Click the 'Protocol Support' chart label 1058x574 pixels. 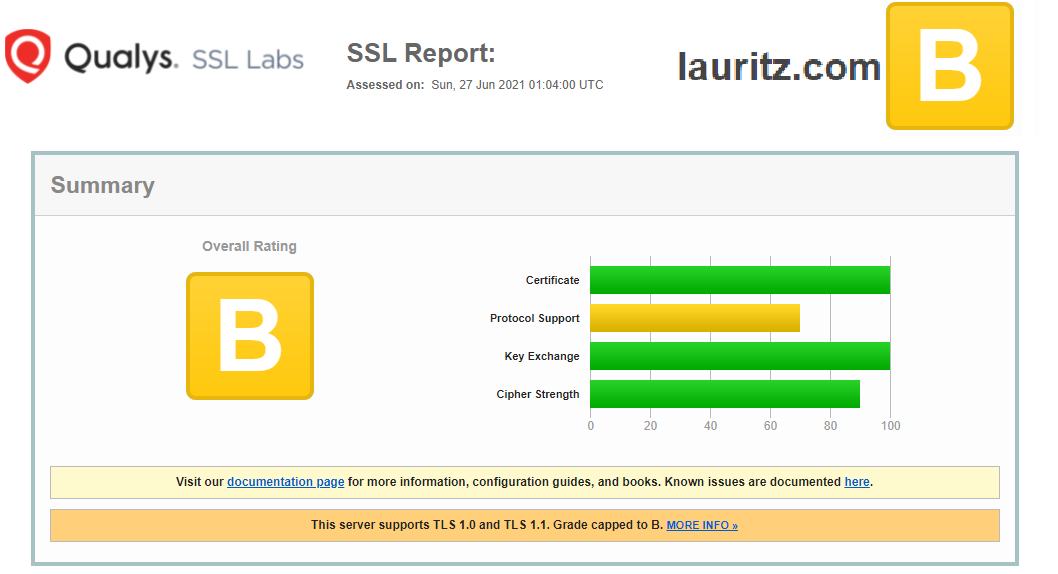click(x=534, y=318)
